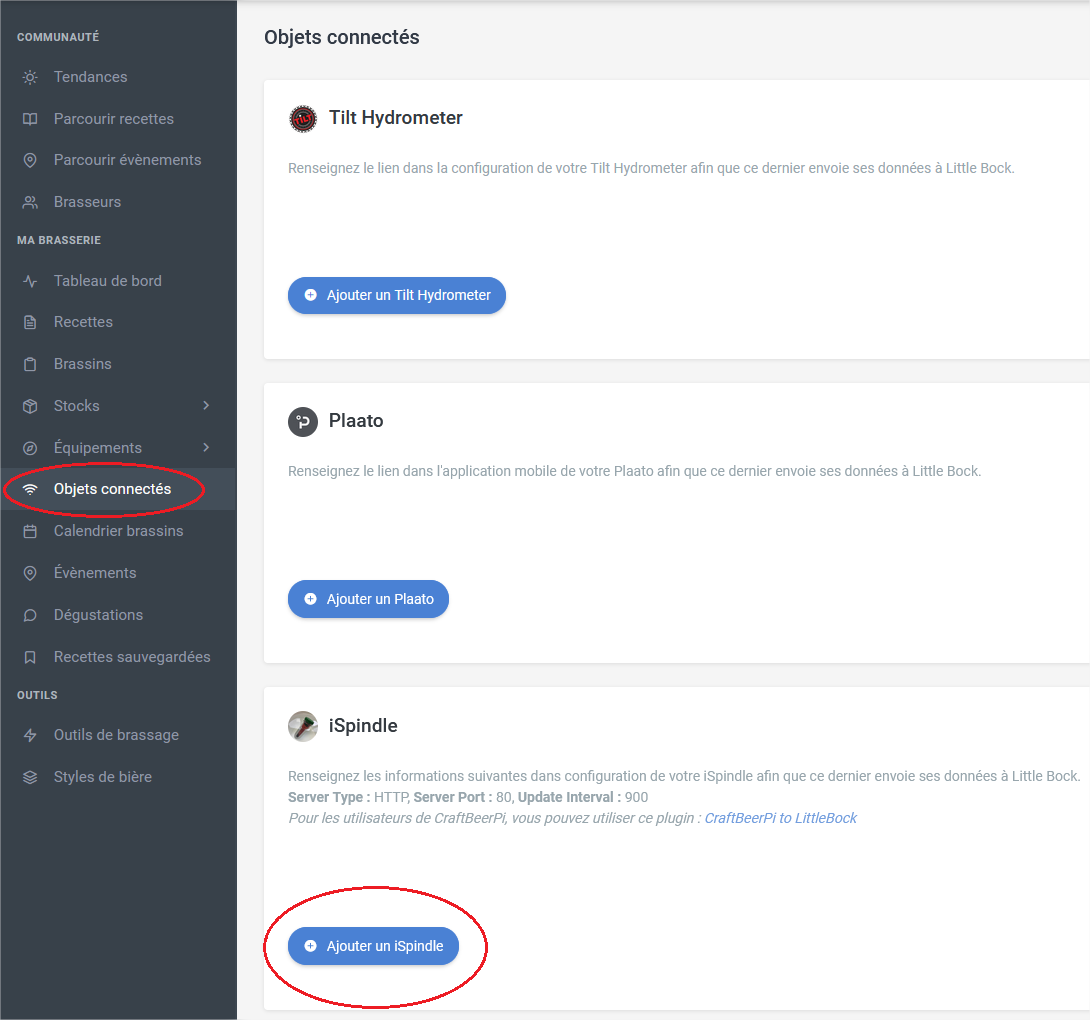Click the iSpindle logo thumbnail

click(x=303, y=727)
